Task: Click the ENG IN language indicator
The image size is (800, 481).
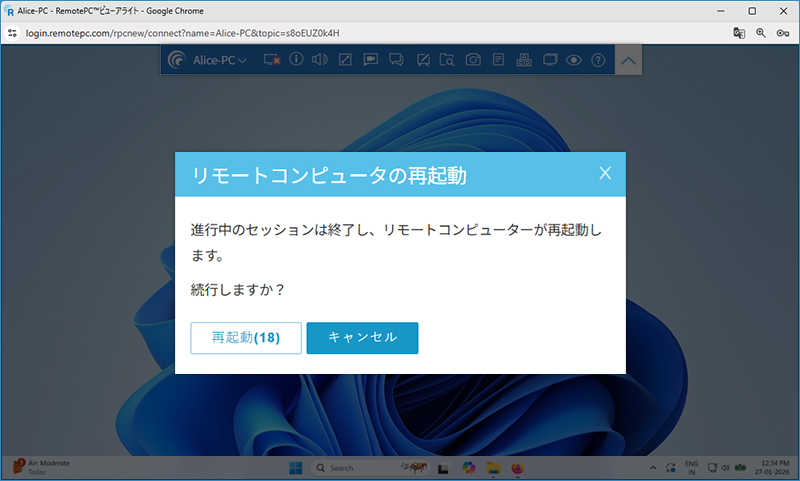Action: coord(691,468)
